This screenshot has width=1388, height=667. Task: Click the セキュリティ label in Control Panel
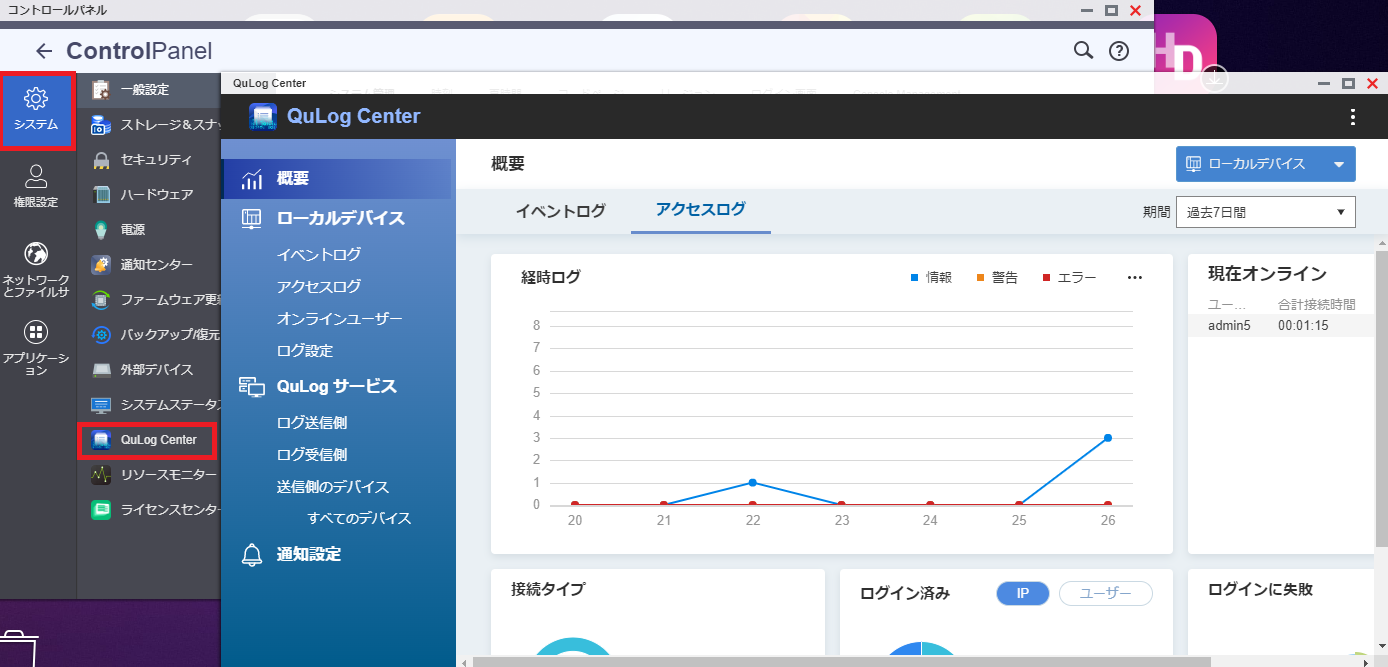click(x=156, y=160)
